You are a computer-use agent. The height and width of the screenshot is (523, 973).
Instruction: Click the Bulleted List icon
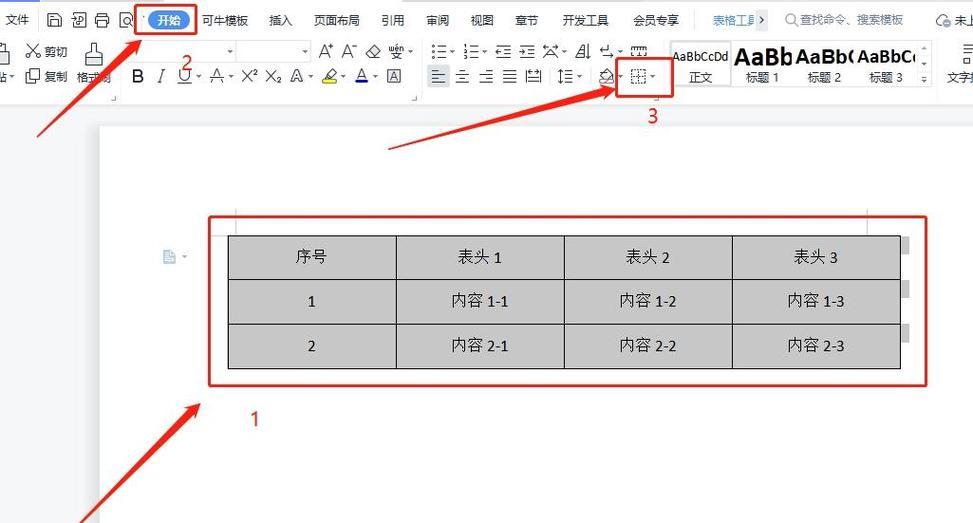[x=439, y=51]
